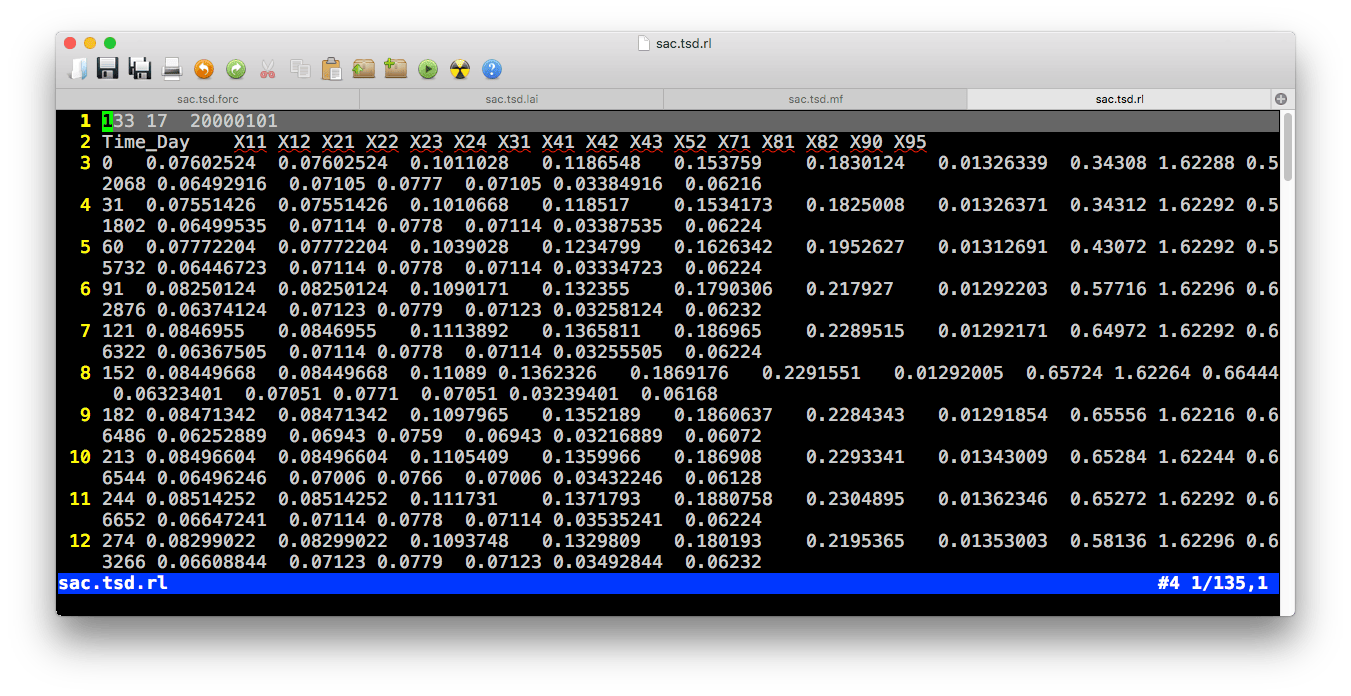
Task: Click the sac.tsd.rl status bar filename
Action: point(113,583)
